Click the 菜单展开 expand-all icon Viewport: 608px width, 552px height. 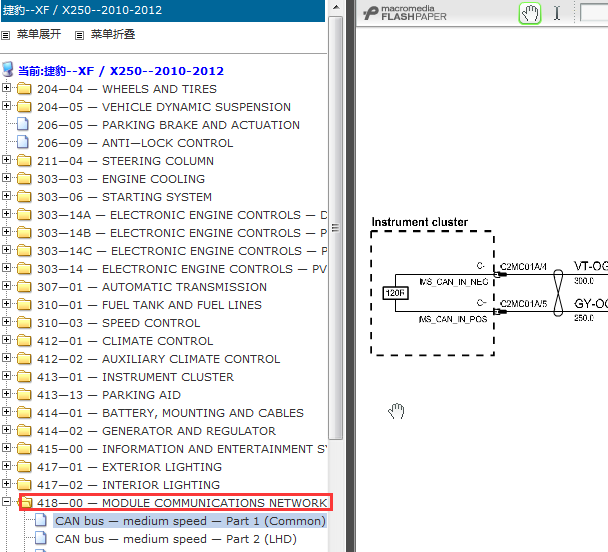coord(5,36)
